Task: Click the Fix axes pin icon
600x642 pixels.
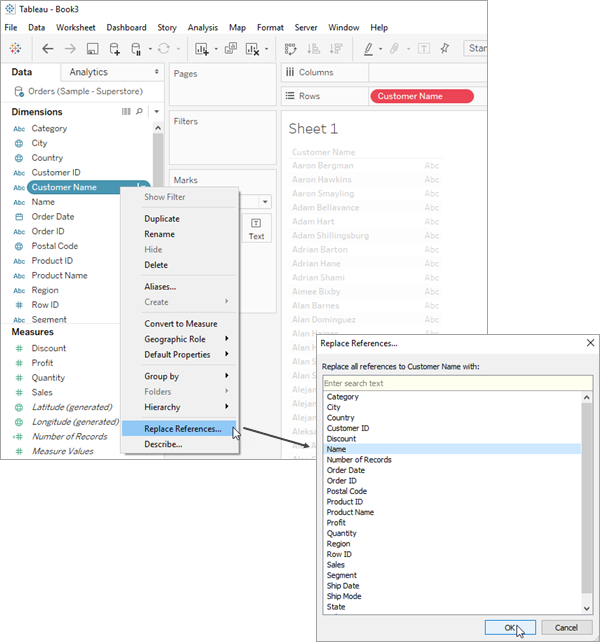Action: 445,48
